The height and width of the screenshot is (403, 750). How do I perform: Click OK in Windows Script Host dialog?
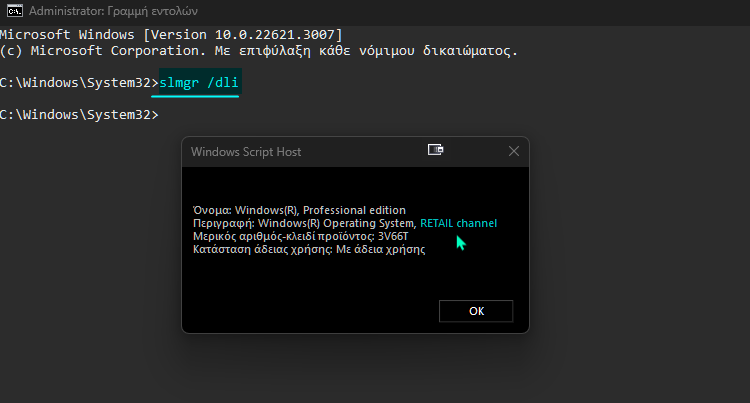click(x=476, y=311)
